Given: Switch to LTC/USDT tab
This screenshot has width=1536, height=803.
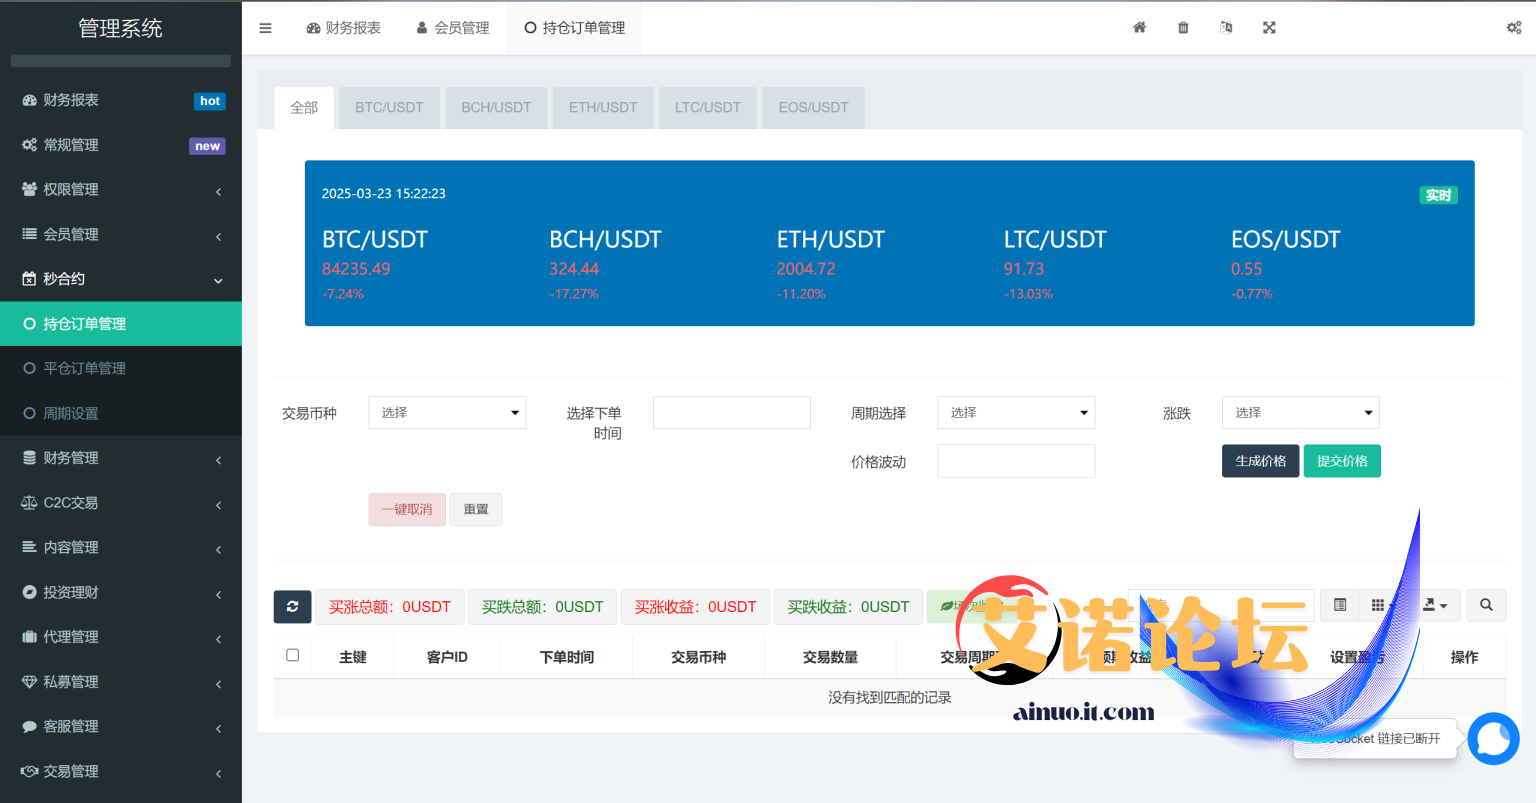Looking at the screenshot, I should point(708,108).
